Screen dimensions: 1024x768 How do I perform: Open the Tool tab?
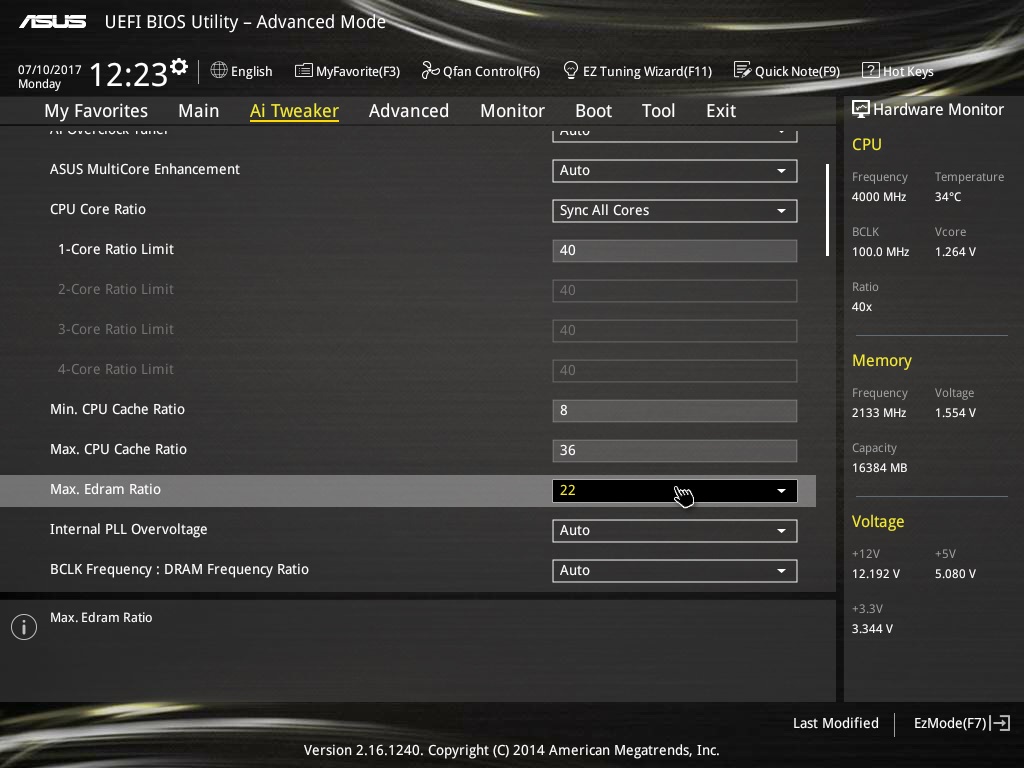click(658, 111)
